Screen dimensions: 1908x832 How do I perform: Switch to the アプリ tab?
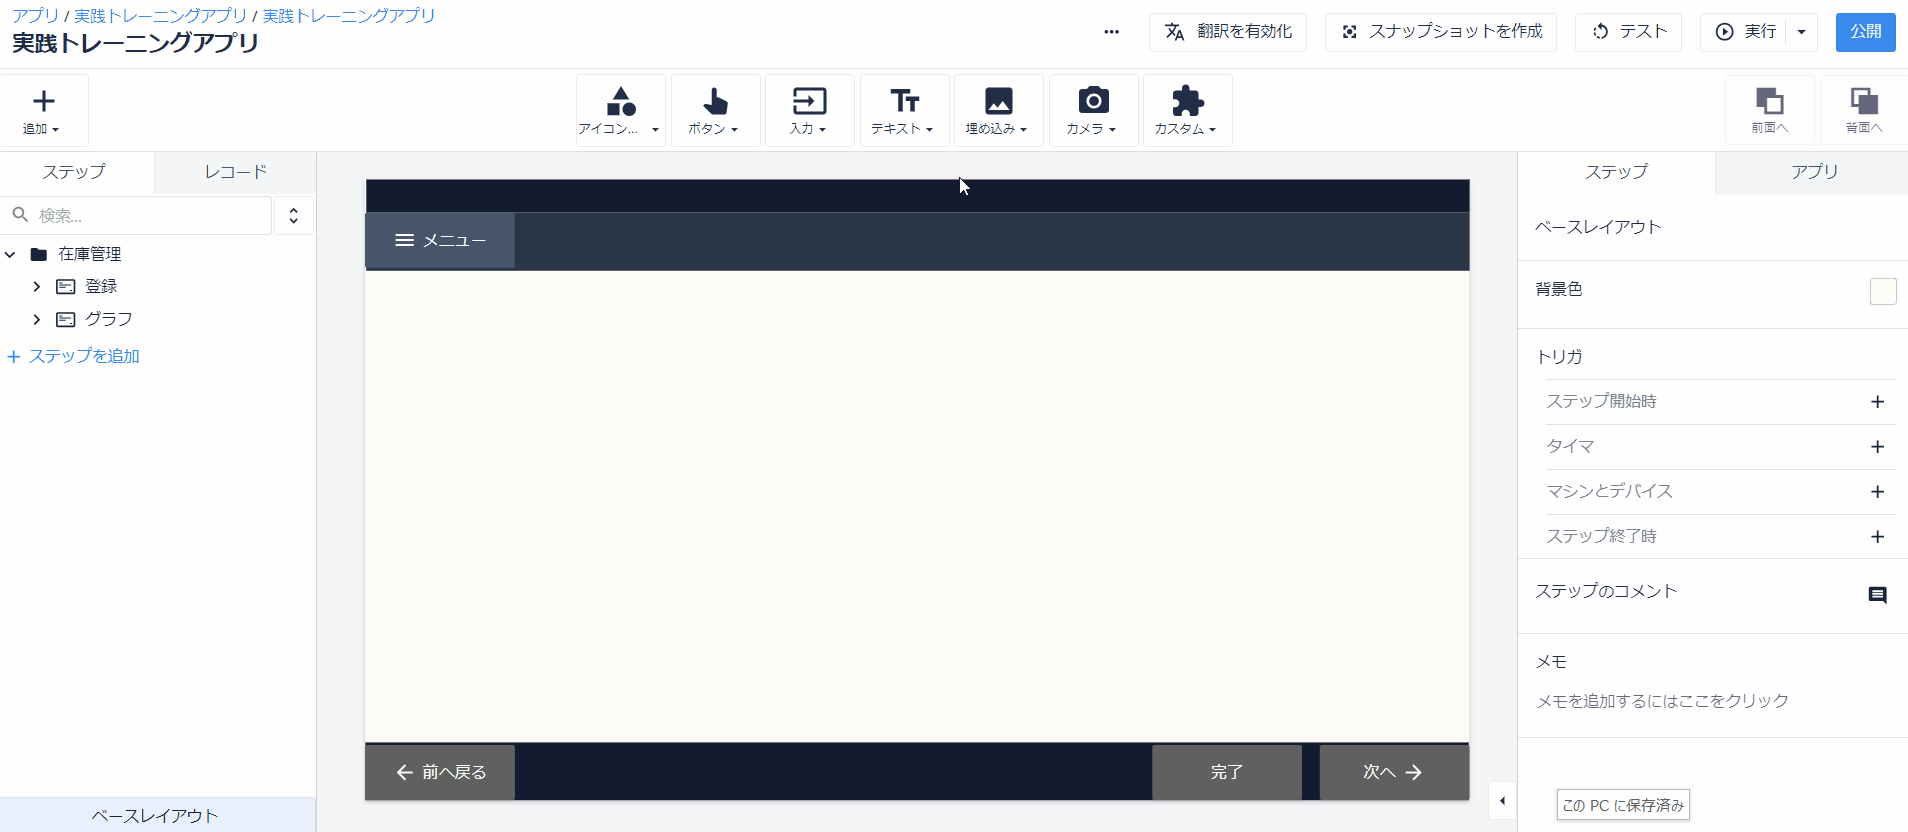coord(1813,172)
